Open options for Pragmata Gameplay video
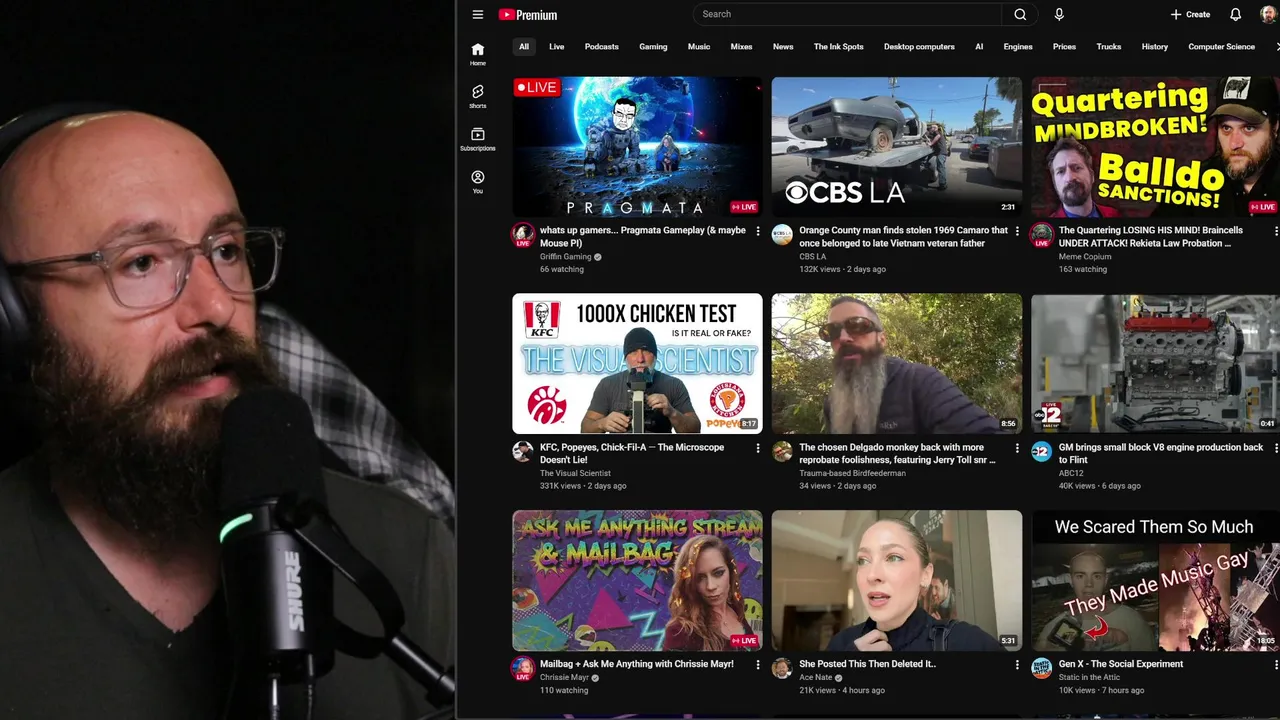1280x720 pixels. [757, 231]
